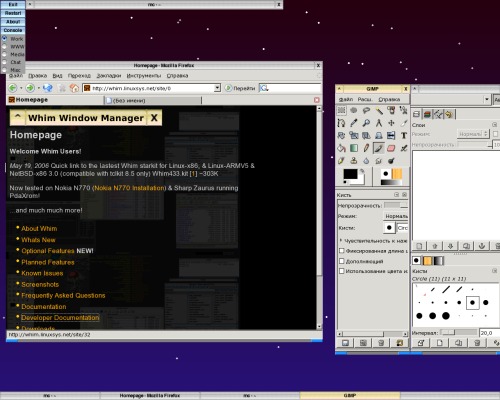
Task: Open the Закладки menu in Firefox
Action: 109,76
